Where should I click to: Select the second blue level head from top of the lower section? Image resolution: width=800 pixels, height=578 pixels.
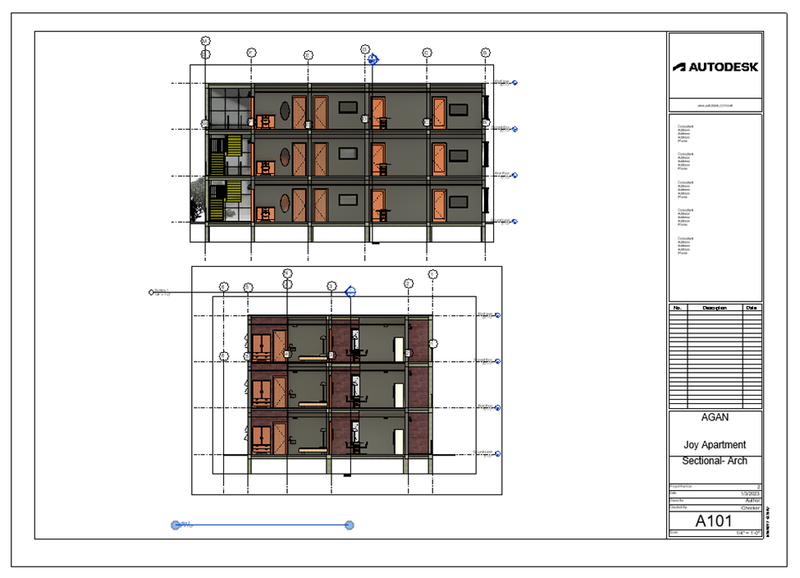pos(497,361)
